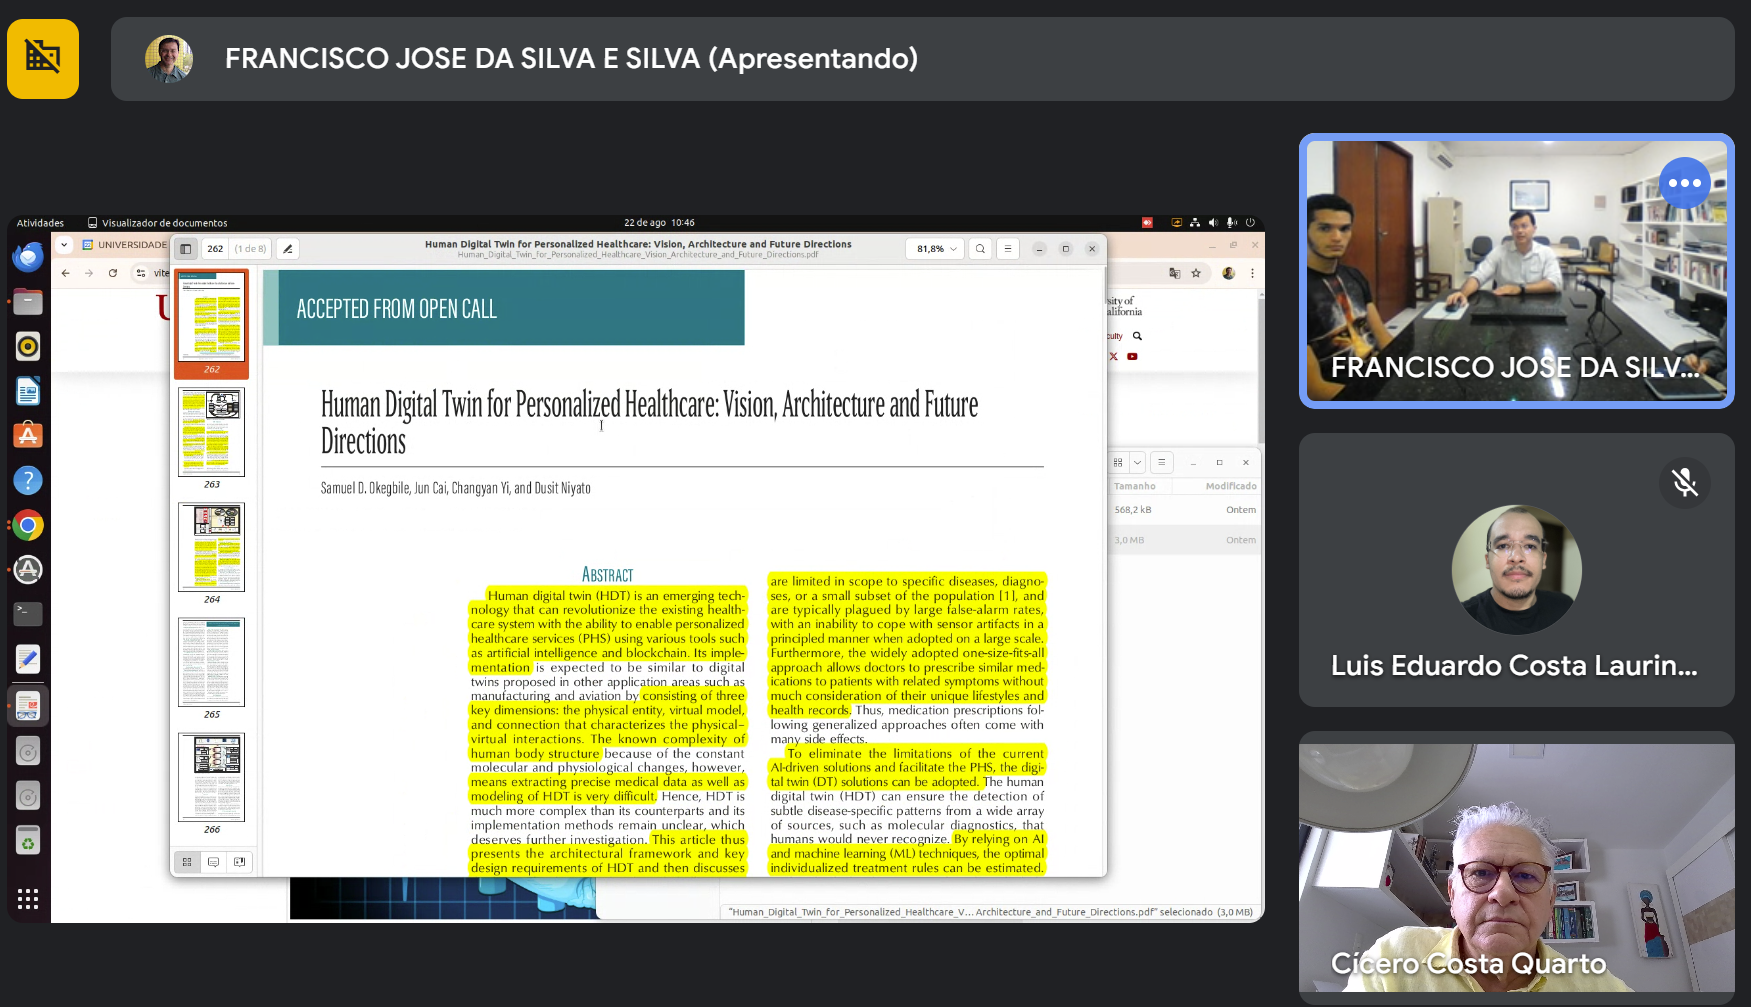
Task: Open more options on Francisco's video tile
Action: pos(1685,183)
